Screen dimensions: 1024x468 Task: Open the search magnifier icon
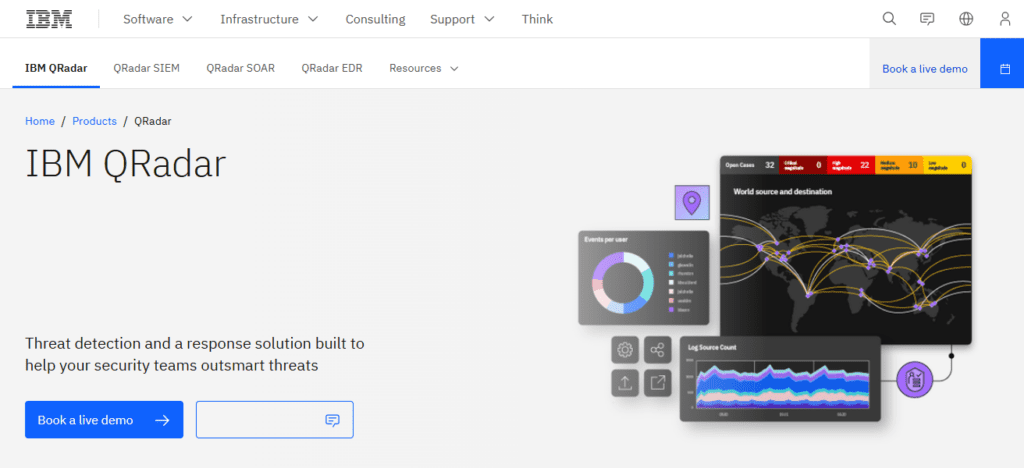pyautogui.click(x=889, y=19)
